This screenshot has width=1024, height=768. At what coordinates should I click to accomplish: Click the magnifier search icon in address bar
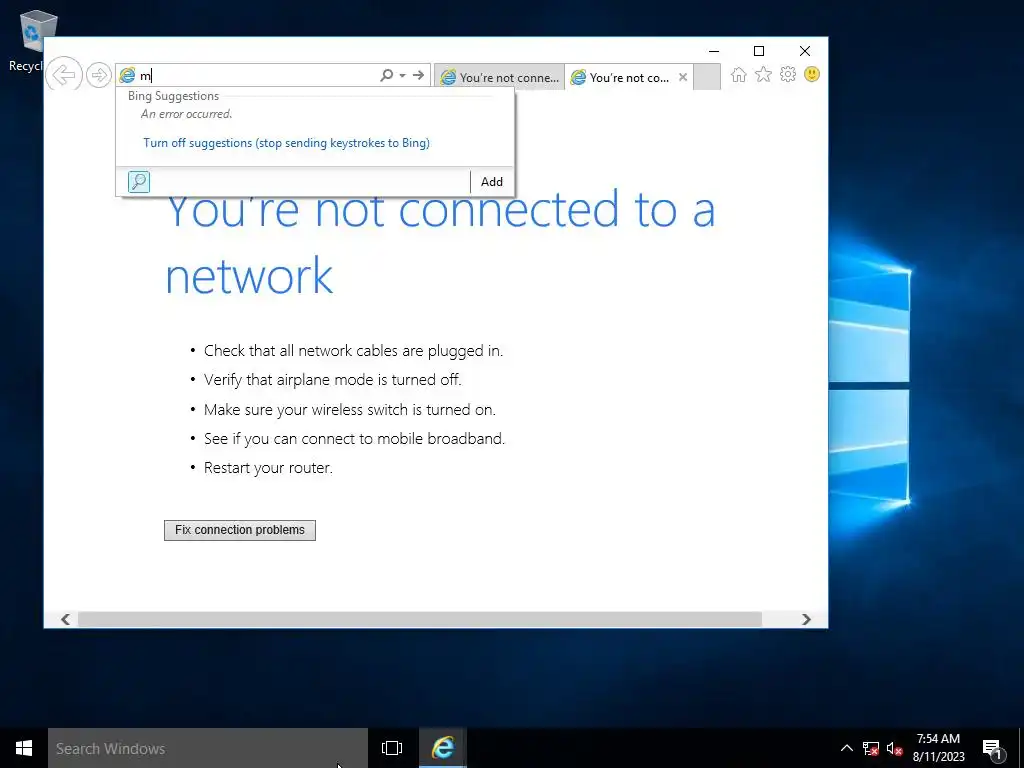[386, 75]
